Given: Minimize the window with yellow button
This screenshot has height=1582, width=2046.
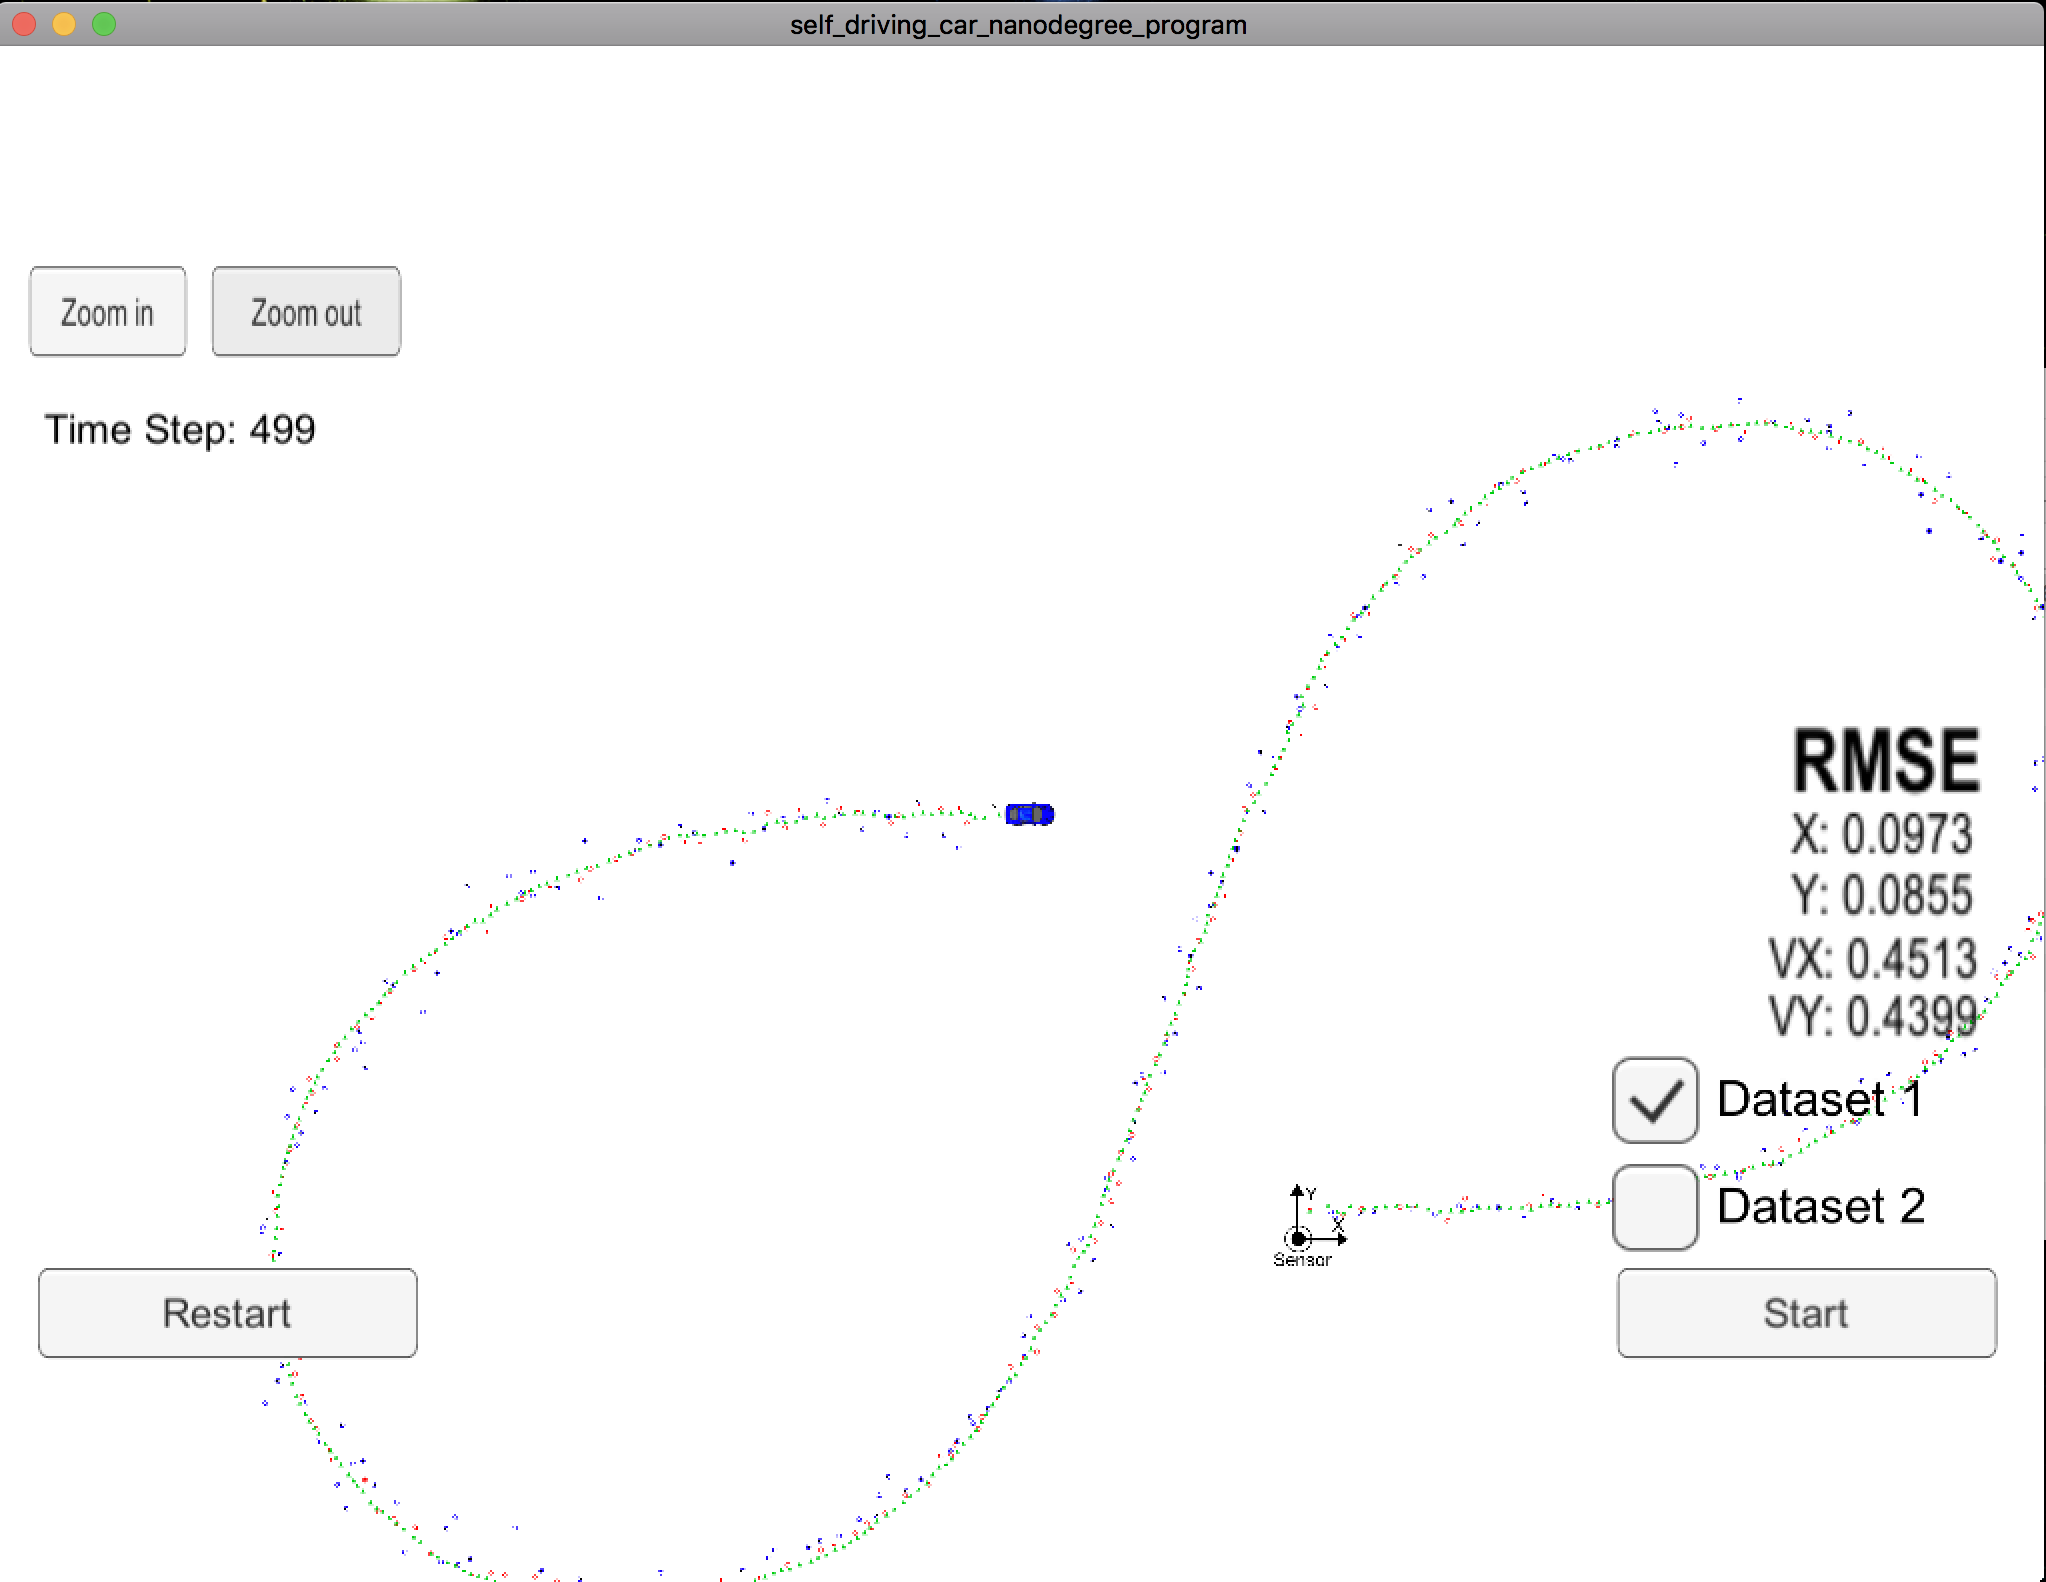Looking at the screenshot, I should coord(64,24).
